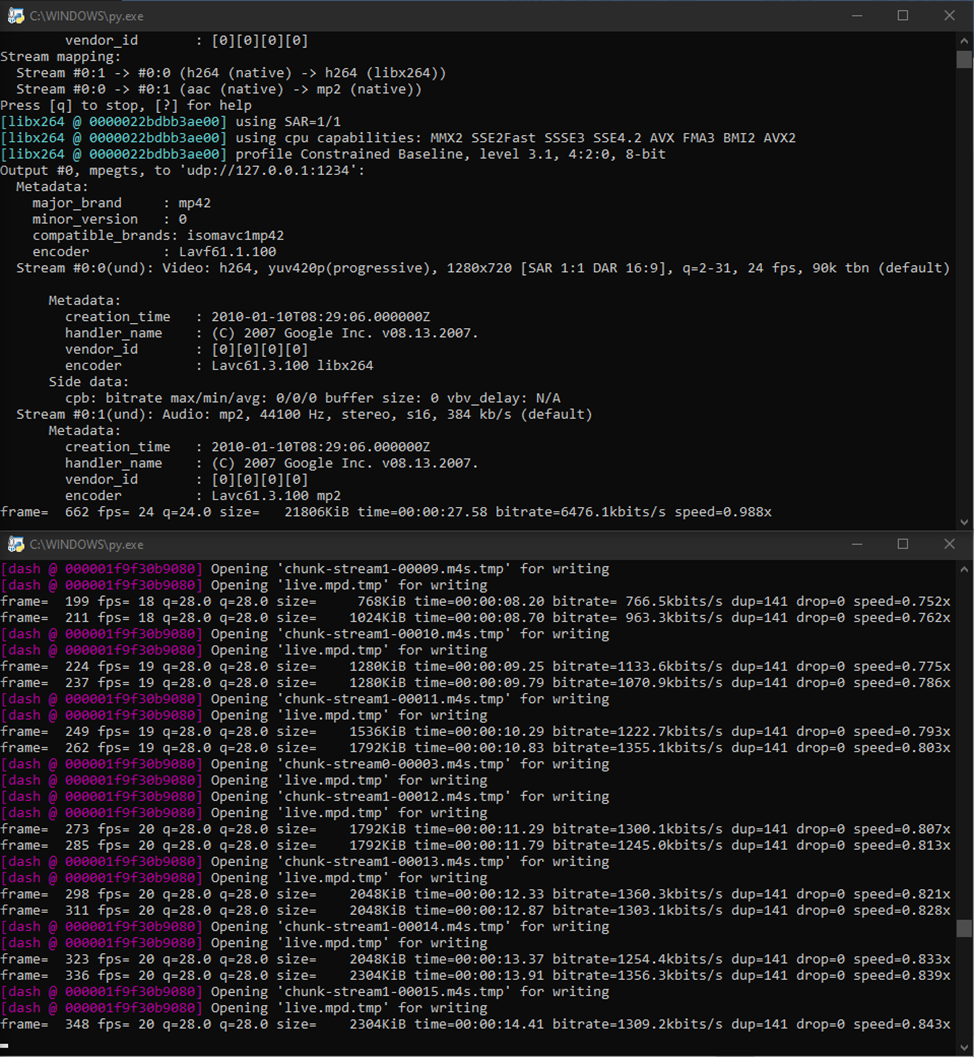Maximize the upper py.exe console window

(903, 16)
